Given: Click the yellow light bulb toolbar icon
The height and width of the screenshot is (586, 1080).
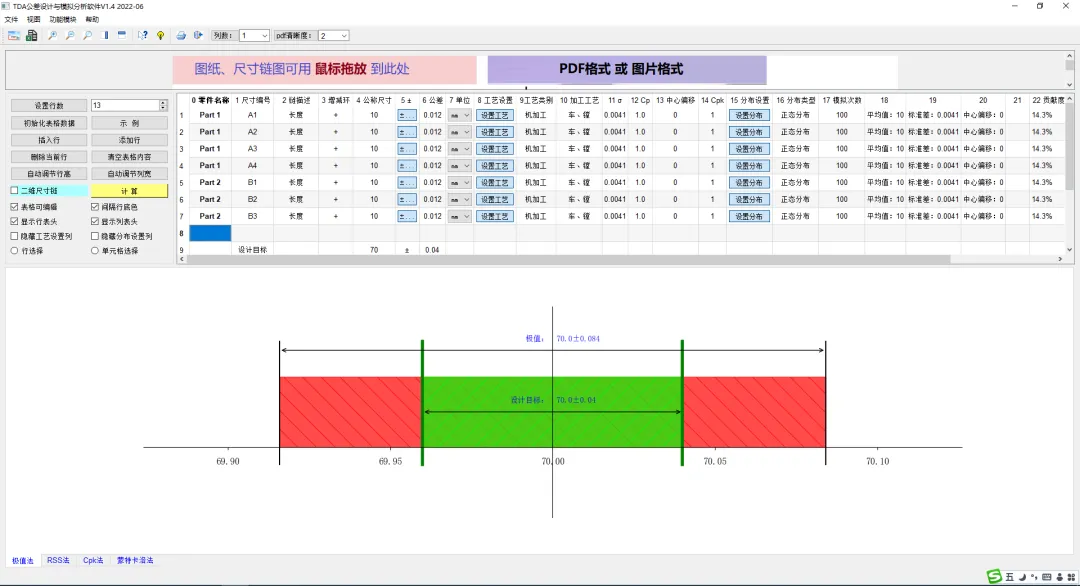Looking at the screenshot, I should (160, 35).
